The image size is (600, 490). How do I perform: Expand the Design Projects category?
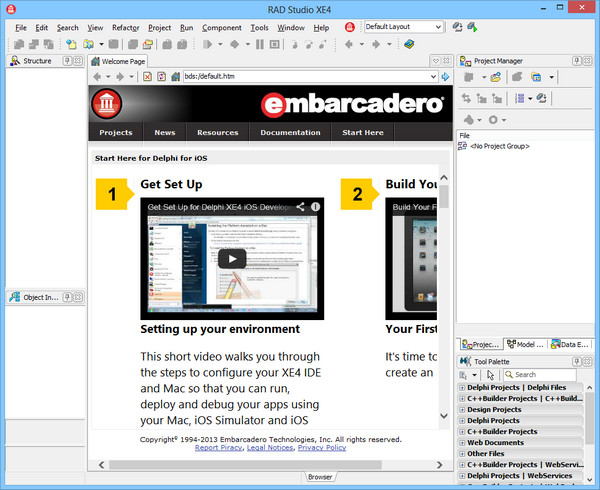click(462, 409)
